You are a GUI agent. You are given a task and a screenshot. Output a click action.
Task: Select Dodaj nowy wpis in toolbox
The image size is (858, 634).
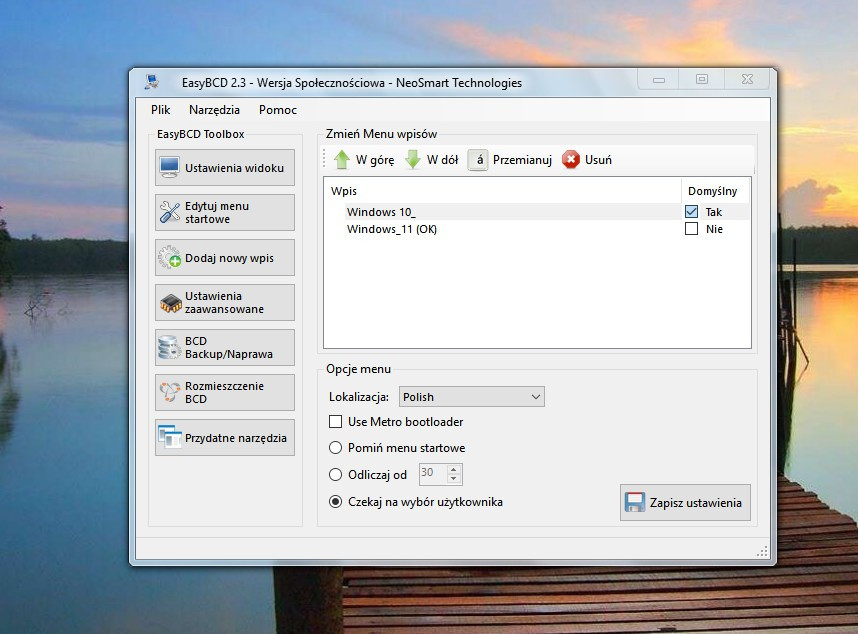[224, 258]
